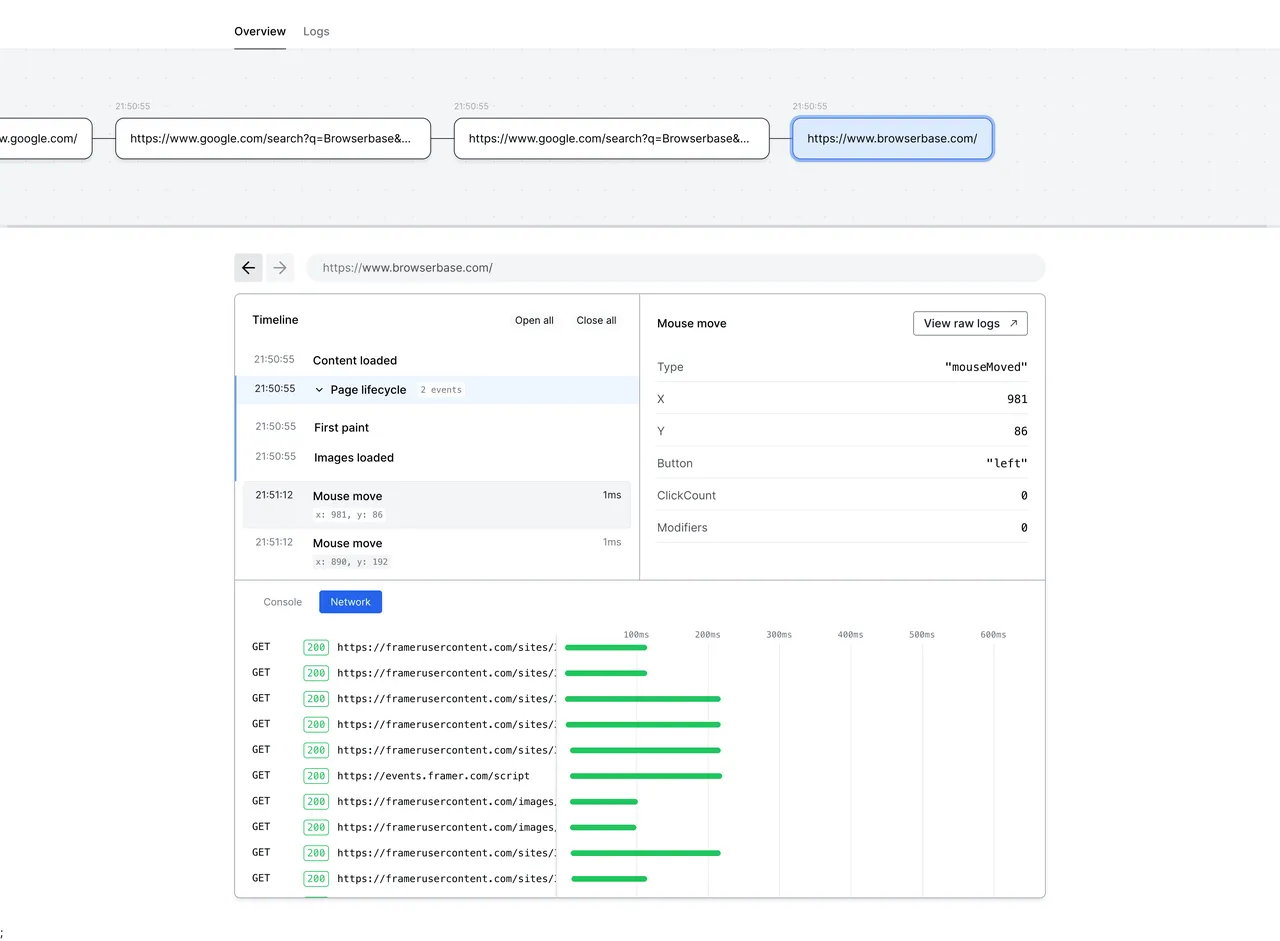This screenshot has height=941, width=1280.
Task: Click the Page lifecycle row label
Action: (x=368, y=390)
